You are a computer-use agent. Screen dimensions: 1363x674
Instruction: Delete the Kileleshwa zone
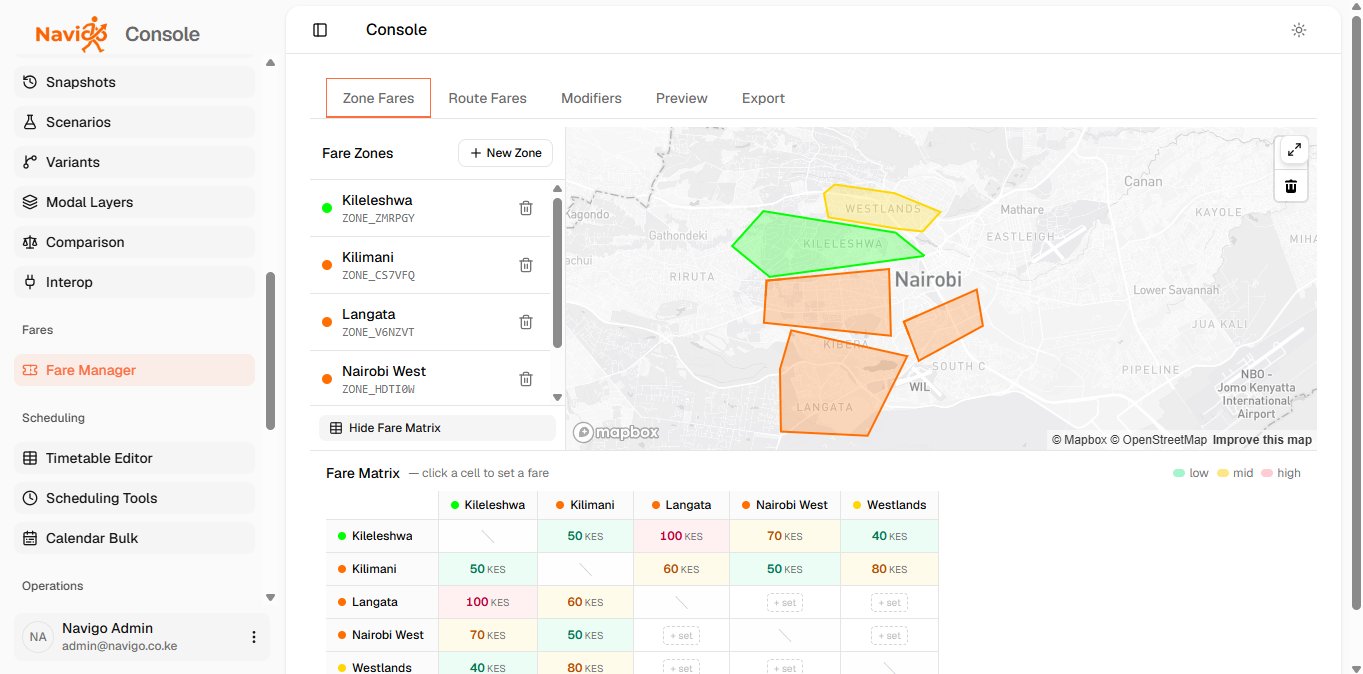(x=526, y=208)
